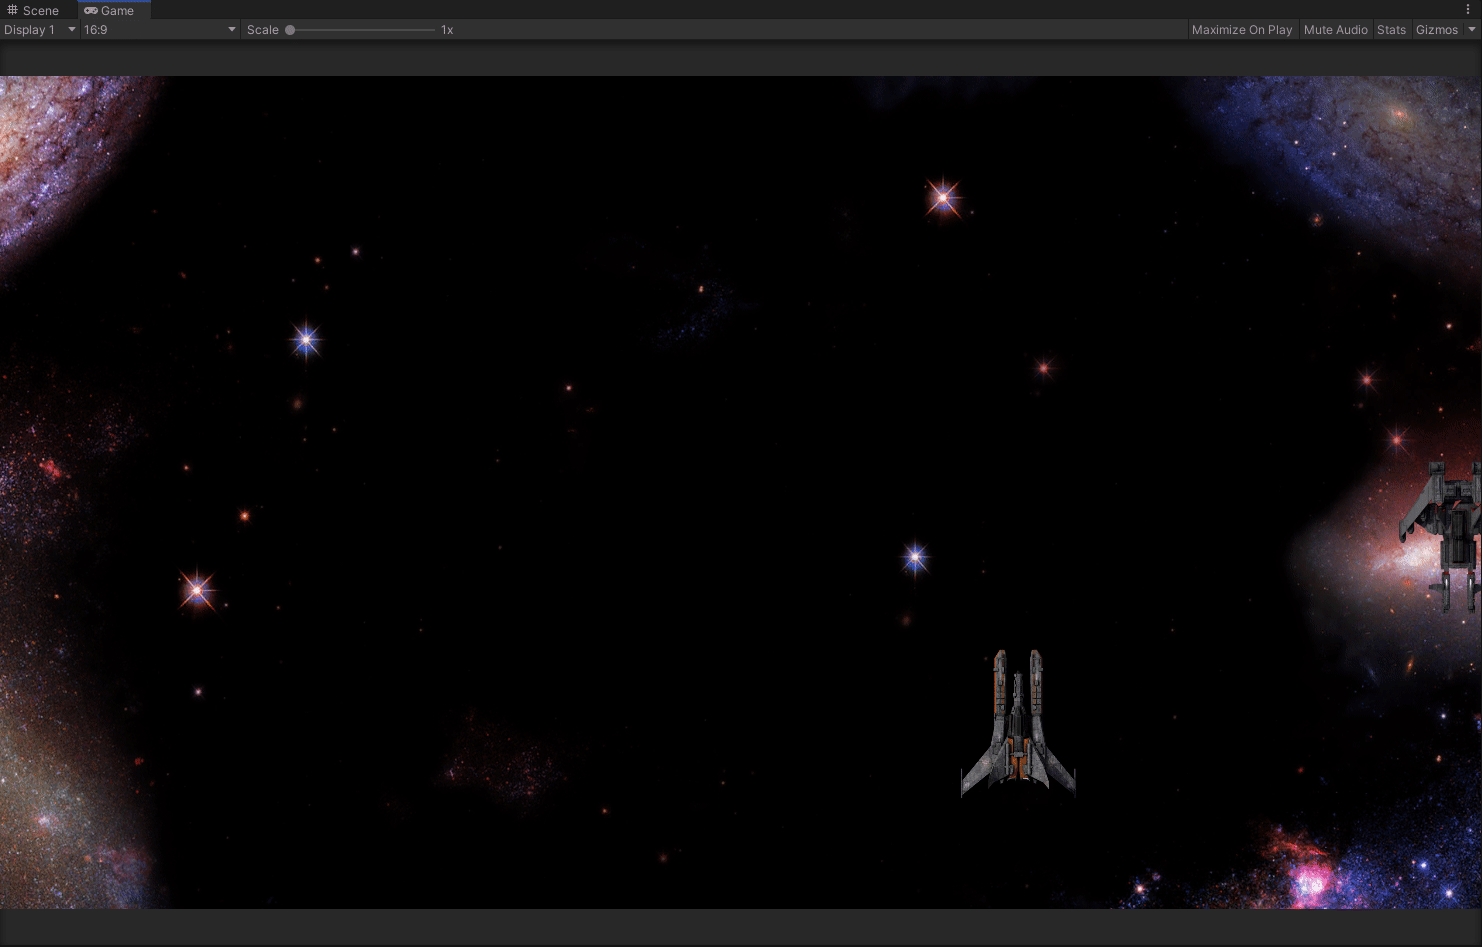The height and width of the screenshot is (947, 1482).
Task: Click the Scale slider handle
Action: click(290, 30)
